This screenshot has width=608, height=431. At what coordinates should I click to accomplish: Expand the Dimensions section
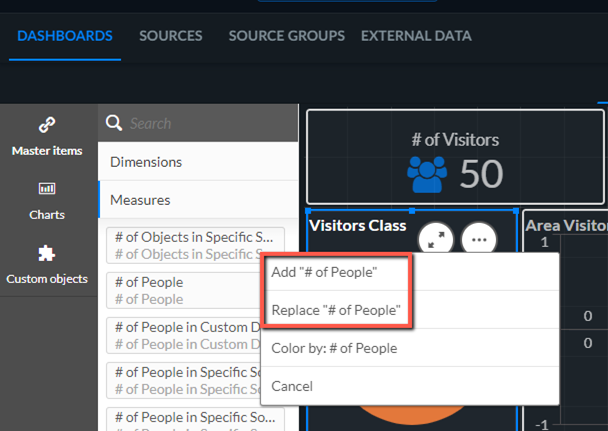click(x=198, y=162)
